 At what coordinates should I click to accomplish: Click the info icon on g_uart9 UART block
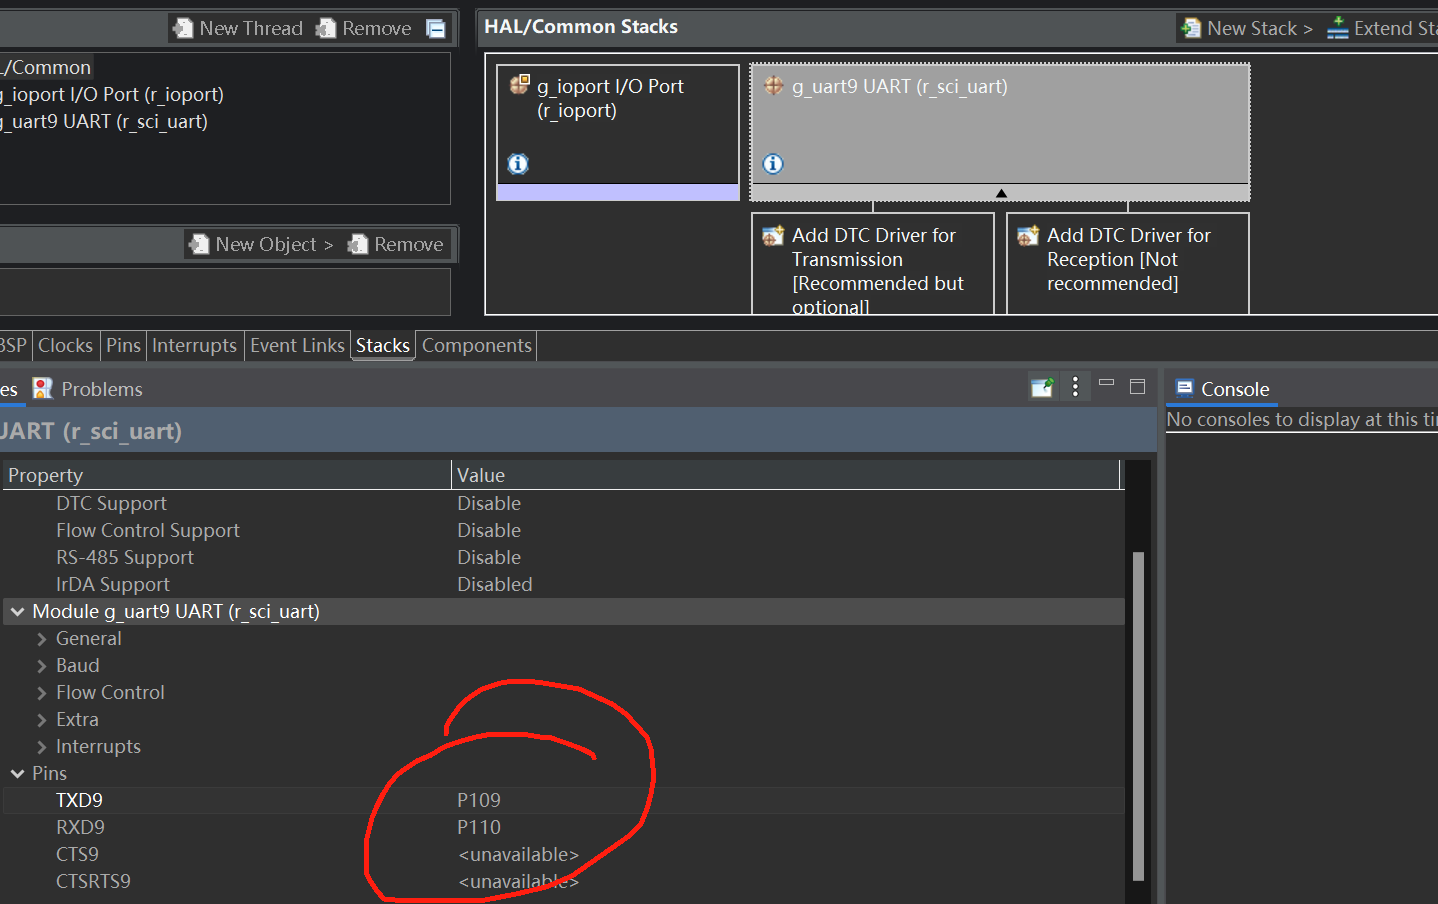point(773,164)
